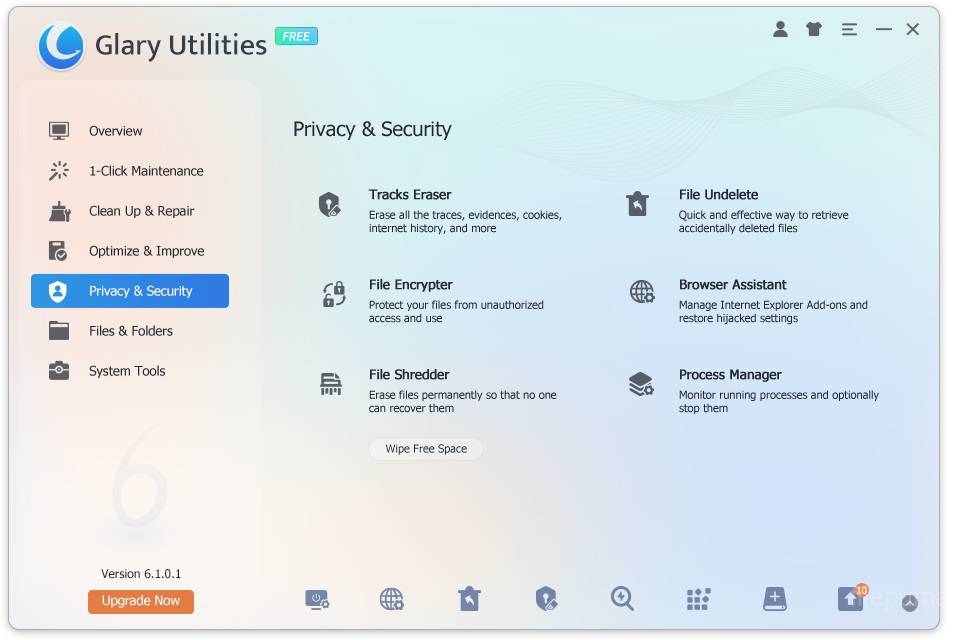Switch to Clean Up & Repair
This screenshot has height=640, width=960.
pyautogui.click(x=141, y=211)
